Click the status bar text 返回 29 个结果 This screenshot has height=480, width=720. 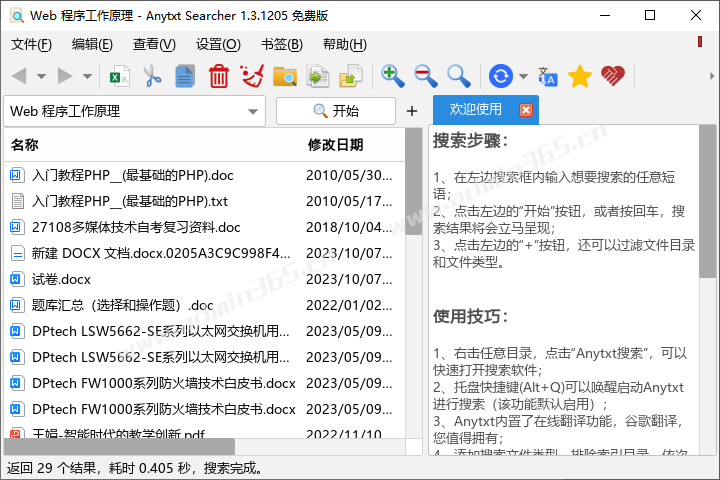click(51, 468)
